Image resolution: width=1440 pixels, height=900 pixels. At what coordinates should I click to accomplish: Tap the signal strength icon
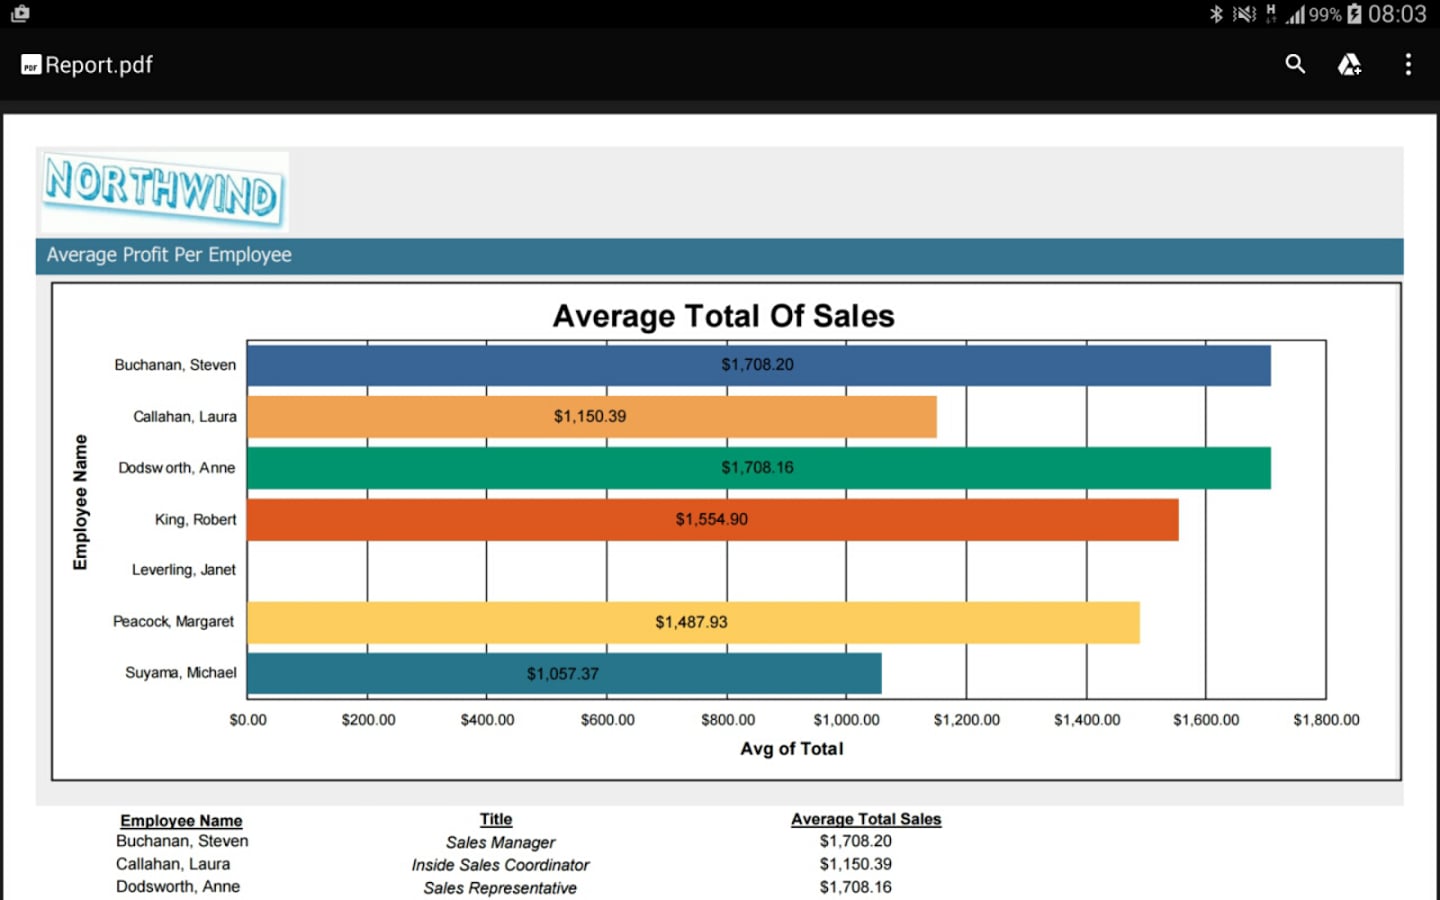click(x=1296, y=15)
